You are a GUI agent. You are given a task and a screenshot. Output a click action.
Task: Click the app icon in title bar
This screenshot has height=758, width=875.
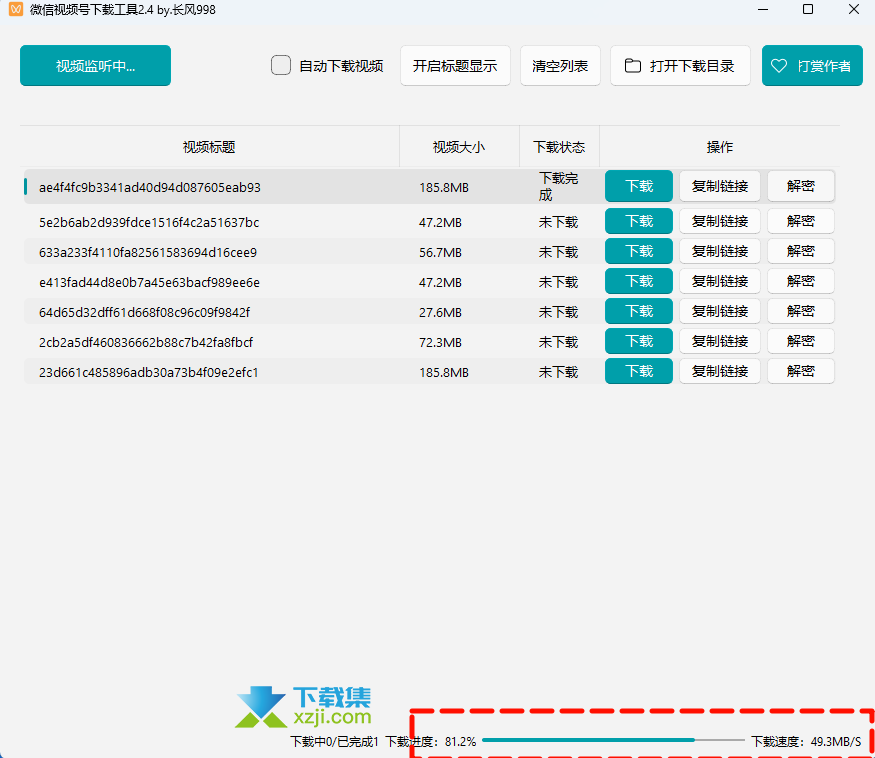coord(16,9)
